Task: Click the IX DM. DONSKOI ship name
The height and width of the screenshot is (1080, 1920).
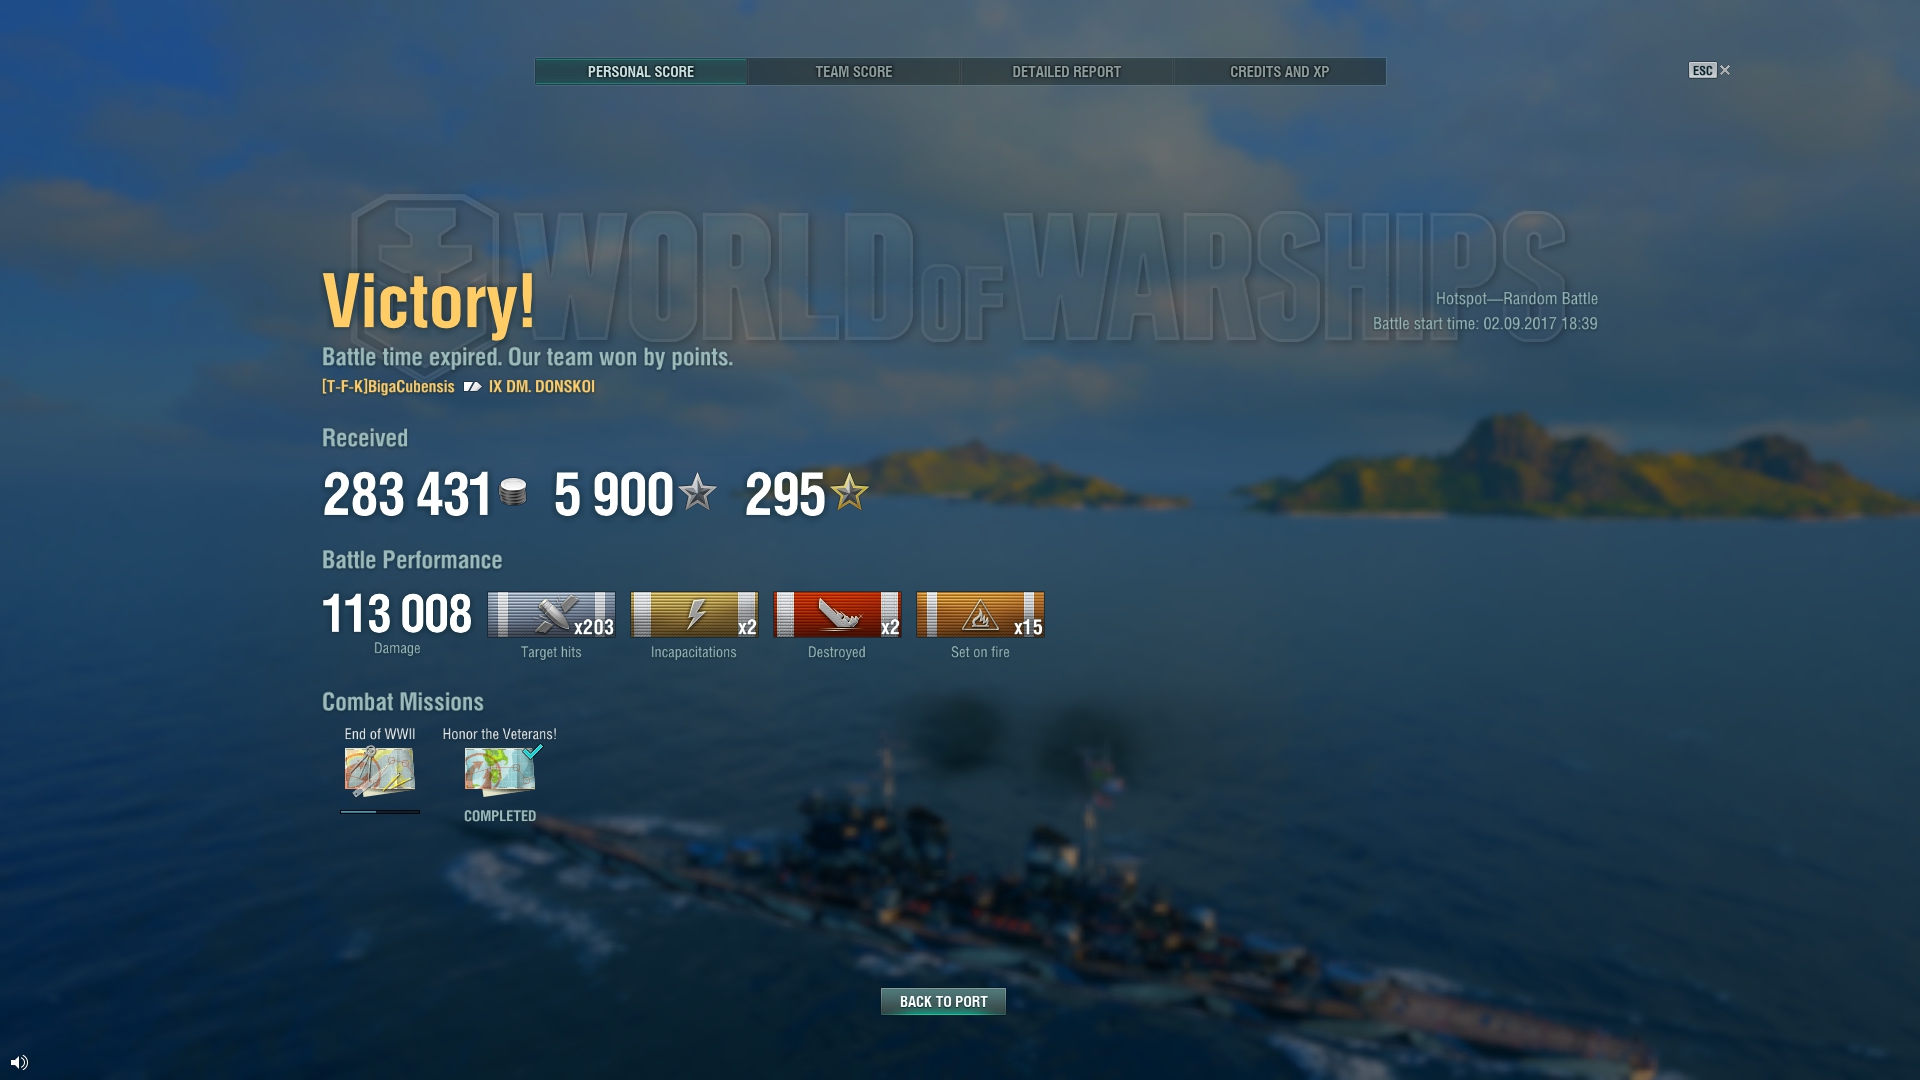Action: pyautogui.click(x=542, y=387)
